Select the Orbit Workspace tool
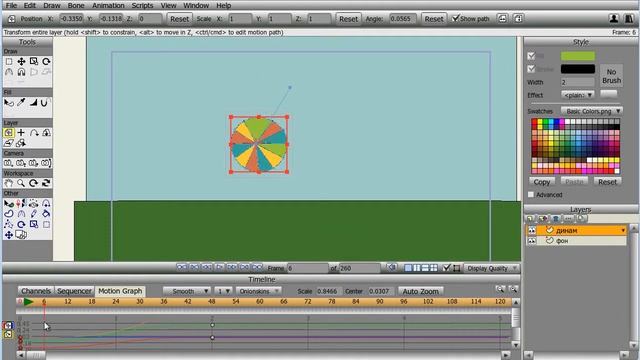Image resolution: width=640 pixels, height=360 pixels. (x=46, y=183)
